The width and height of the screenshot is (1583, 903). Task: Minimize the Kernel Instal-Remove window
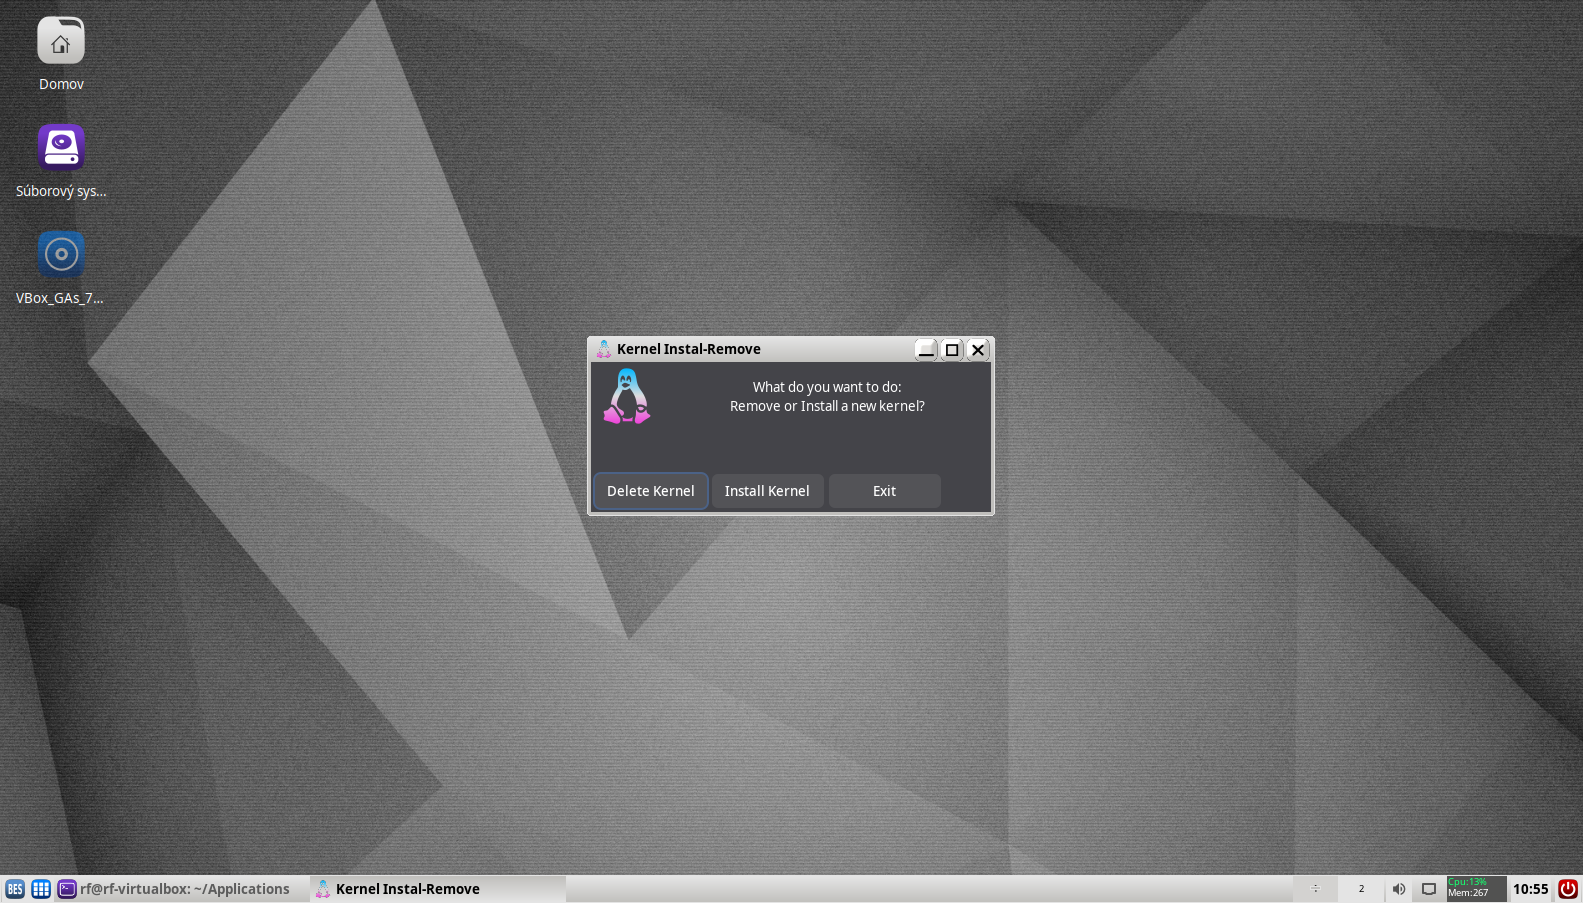pyautogui.click(x=926, y=349)
